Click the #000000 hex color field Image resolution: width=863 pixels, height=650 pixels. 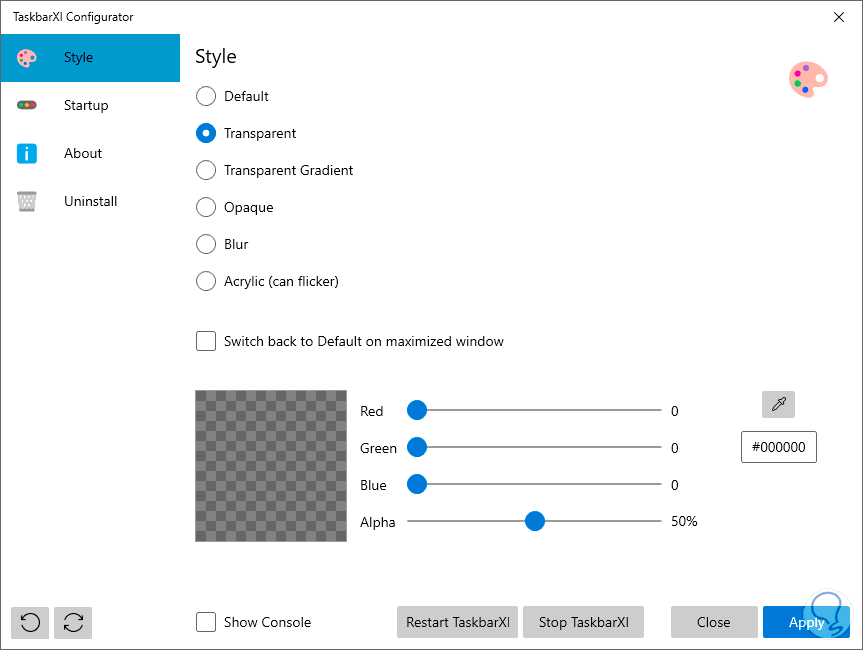(779, 448)
